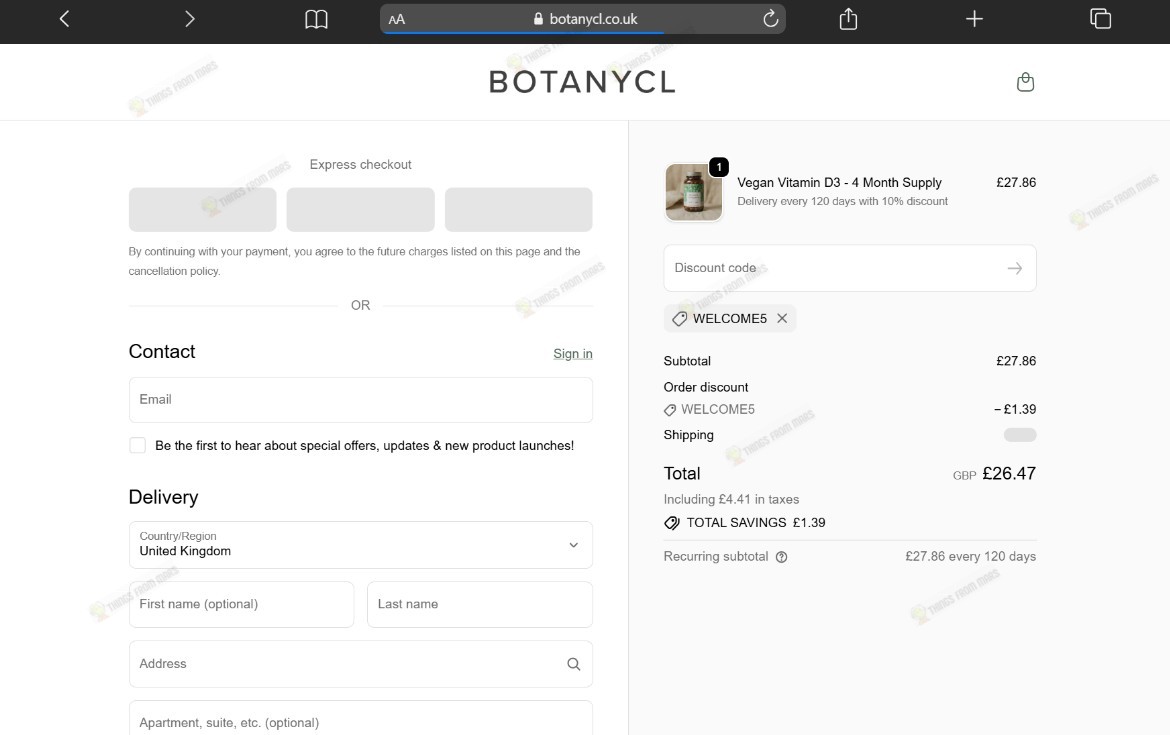
Task: Click the Express checkout heading
Action: click(360, 165)
